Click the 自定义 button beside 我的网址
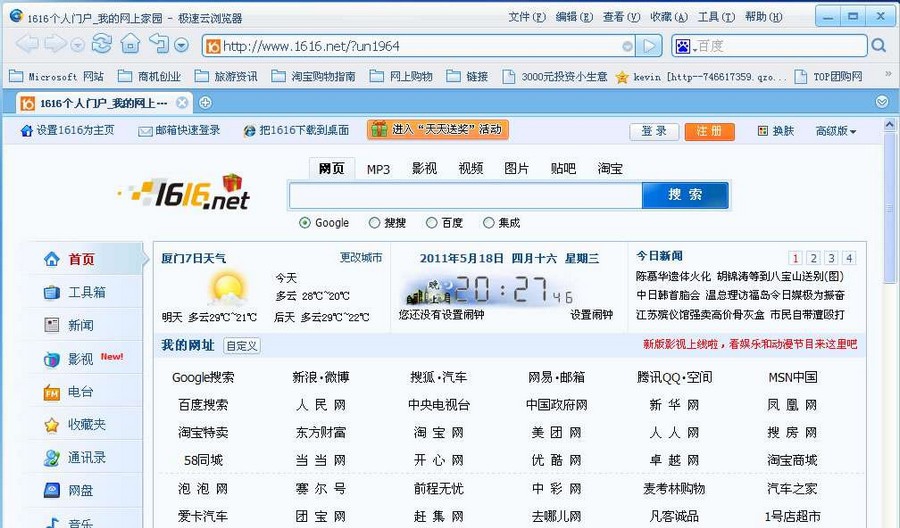This screenshot has width=900, height=528. [x=242, y=345]
